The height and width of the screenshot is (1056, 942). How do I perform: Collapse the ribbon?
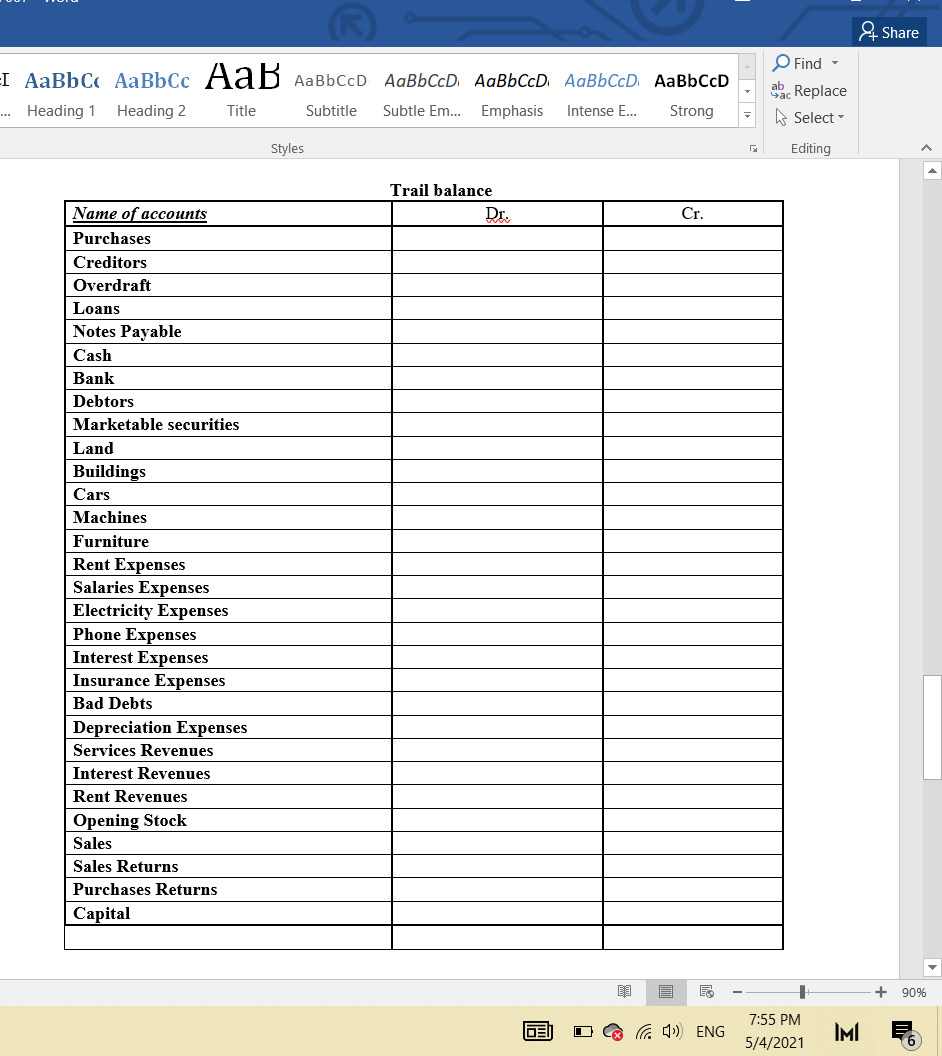tap(927, 147)
